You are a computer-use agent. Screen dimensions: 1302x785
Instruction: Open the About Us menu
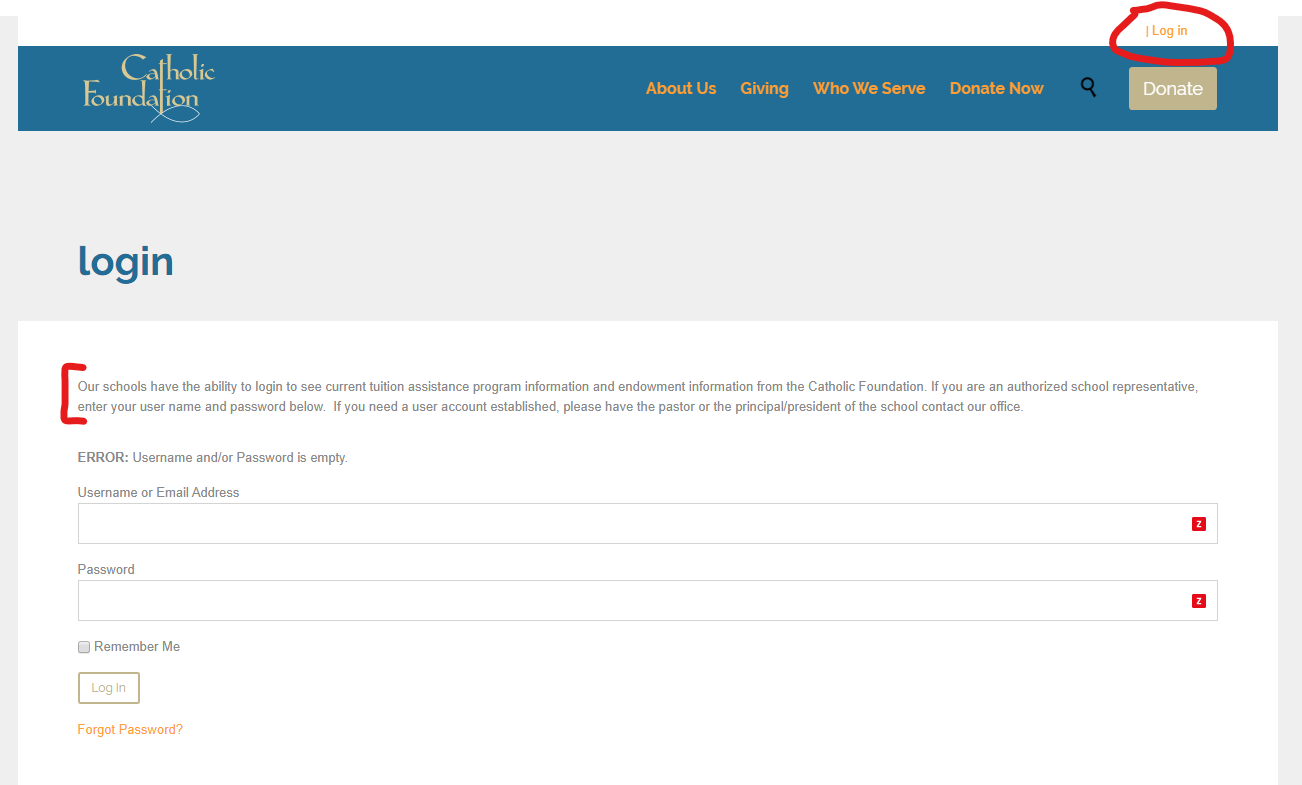[680, 88]
